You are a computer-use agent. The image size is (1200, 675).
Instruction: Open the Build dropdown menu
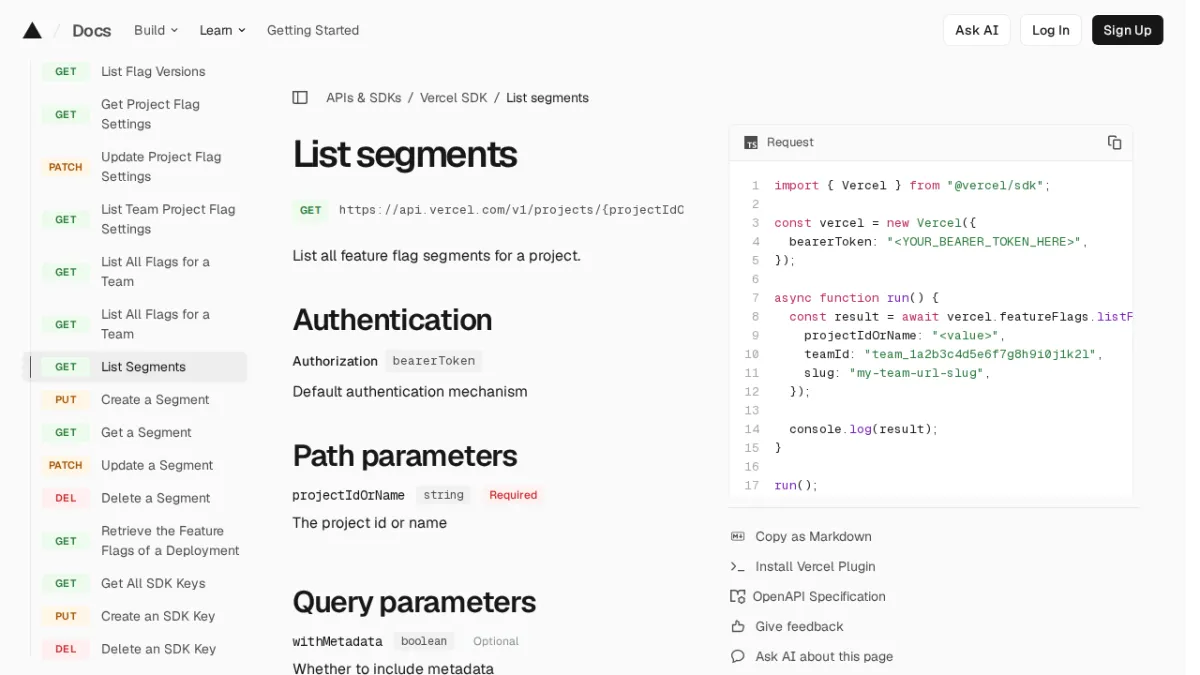tap(156, 30)
